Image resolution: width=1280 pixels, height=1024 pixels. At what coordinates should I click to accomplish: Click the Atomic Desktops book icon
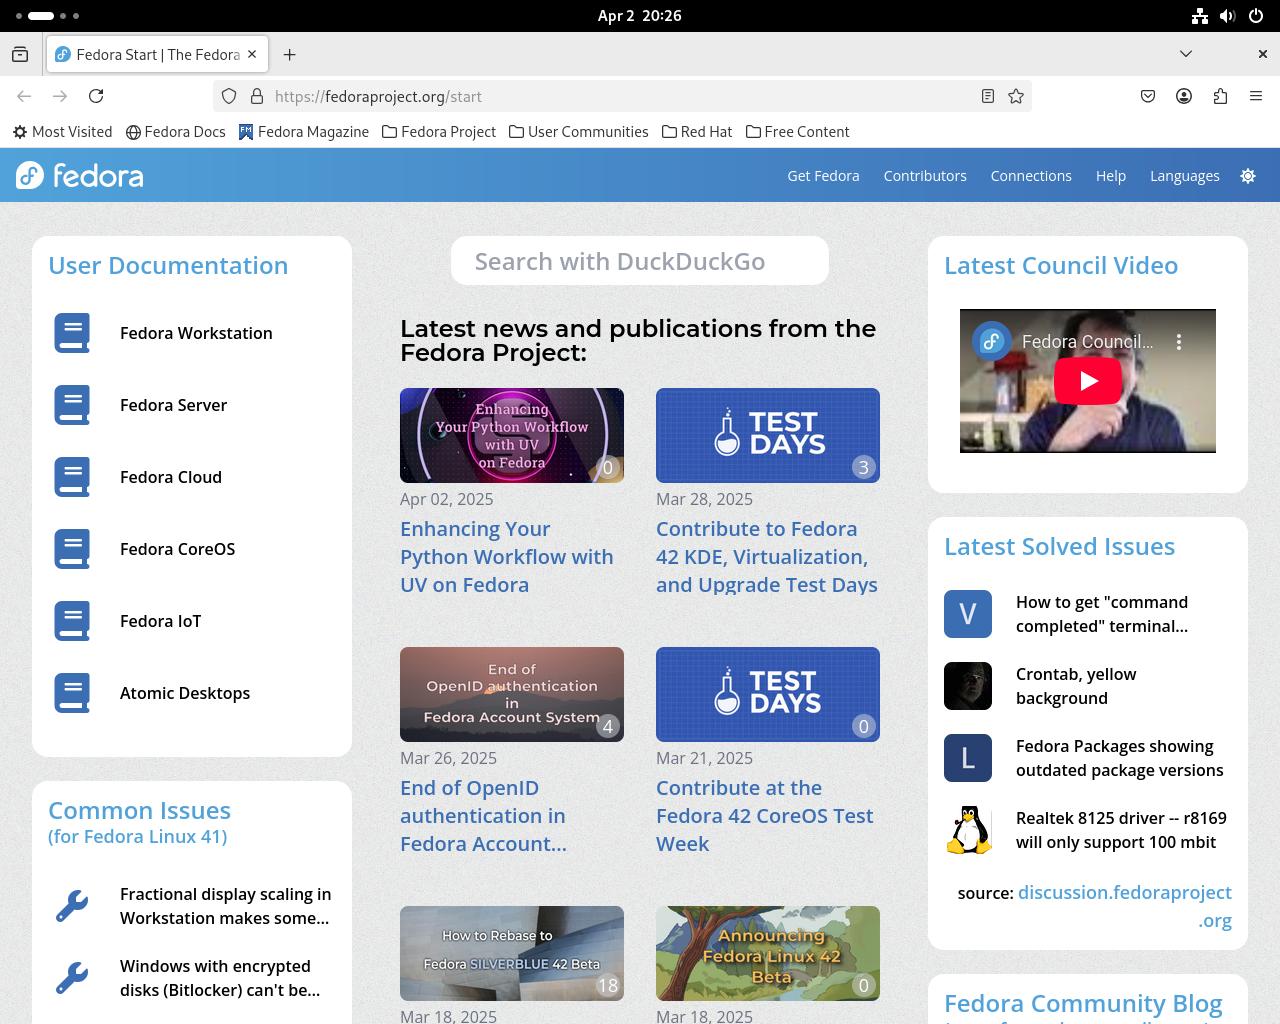tap(72, 693)
